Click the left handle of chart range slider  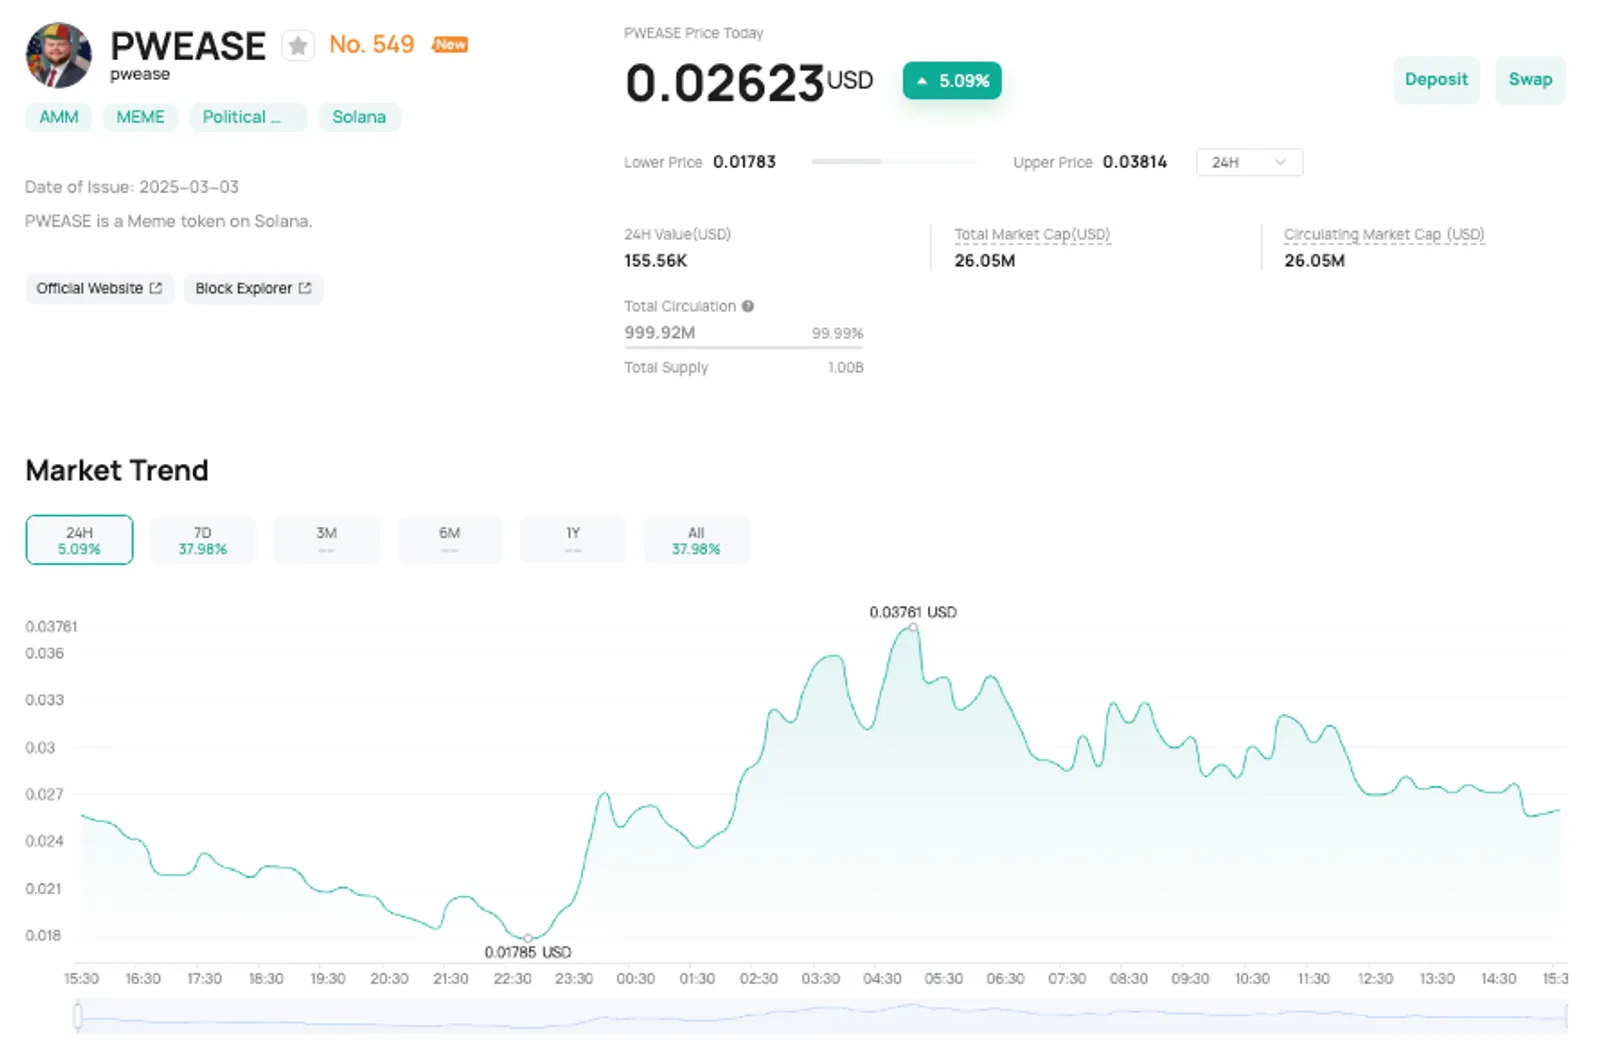pos(78,1017)
